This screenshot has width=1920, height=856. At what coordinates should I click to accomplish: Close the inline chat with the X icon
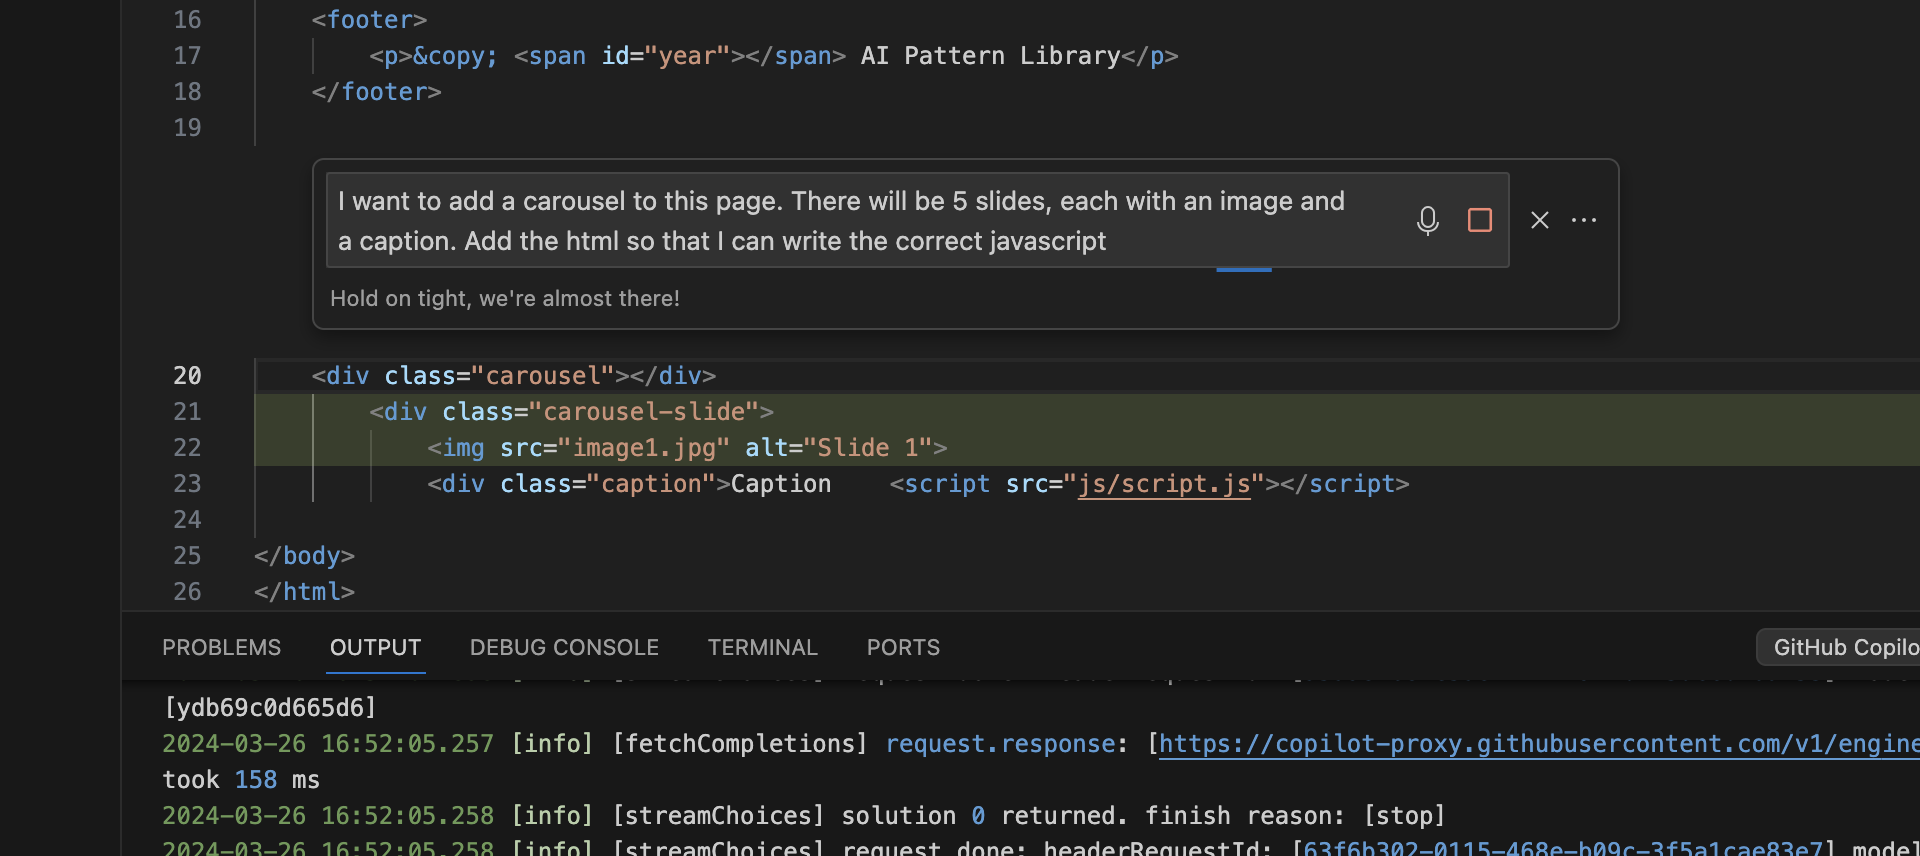pyautogui.click(x=1539, y=220)
